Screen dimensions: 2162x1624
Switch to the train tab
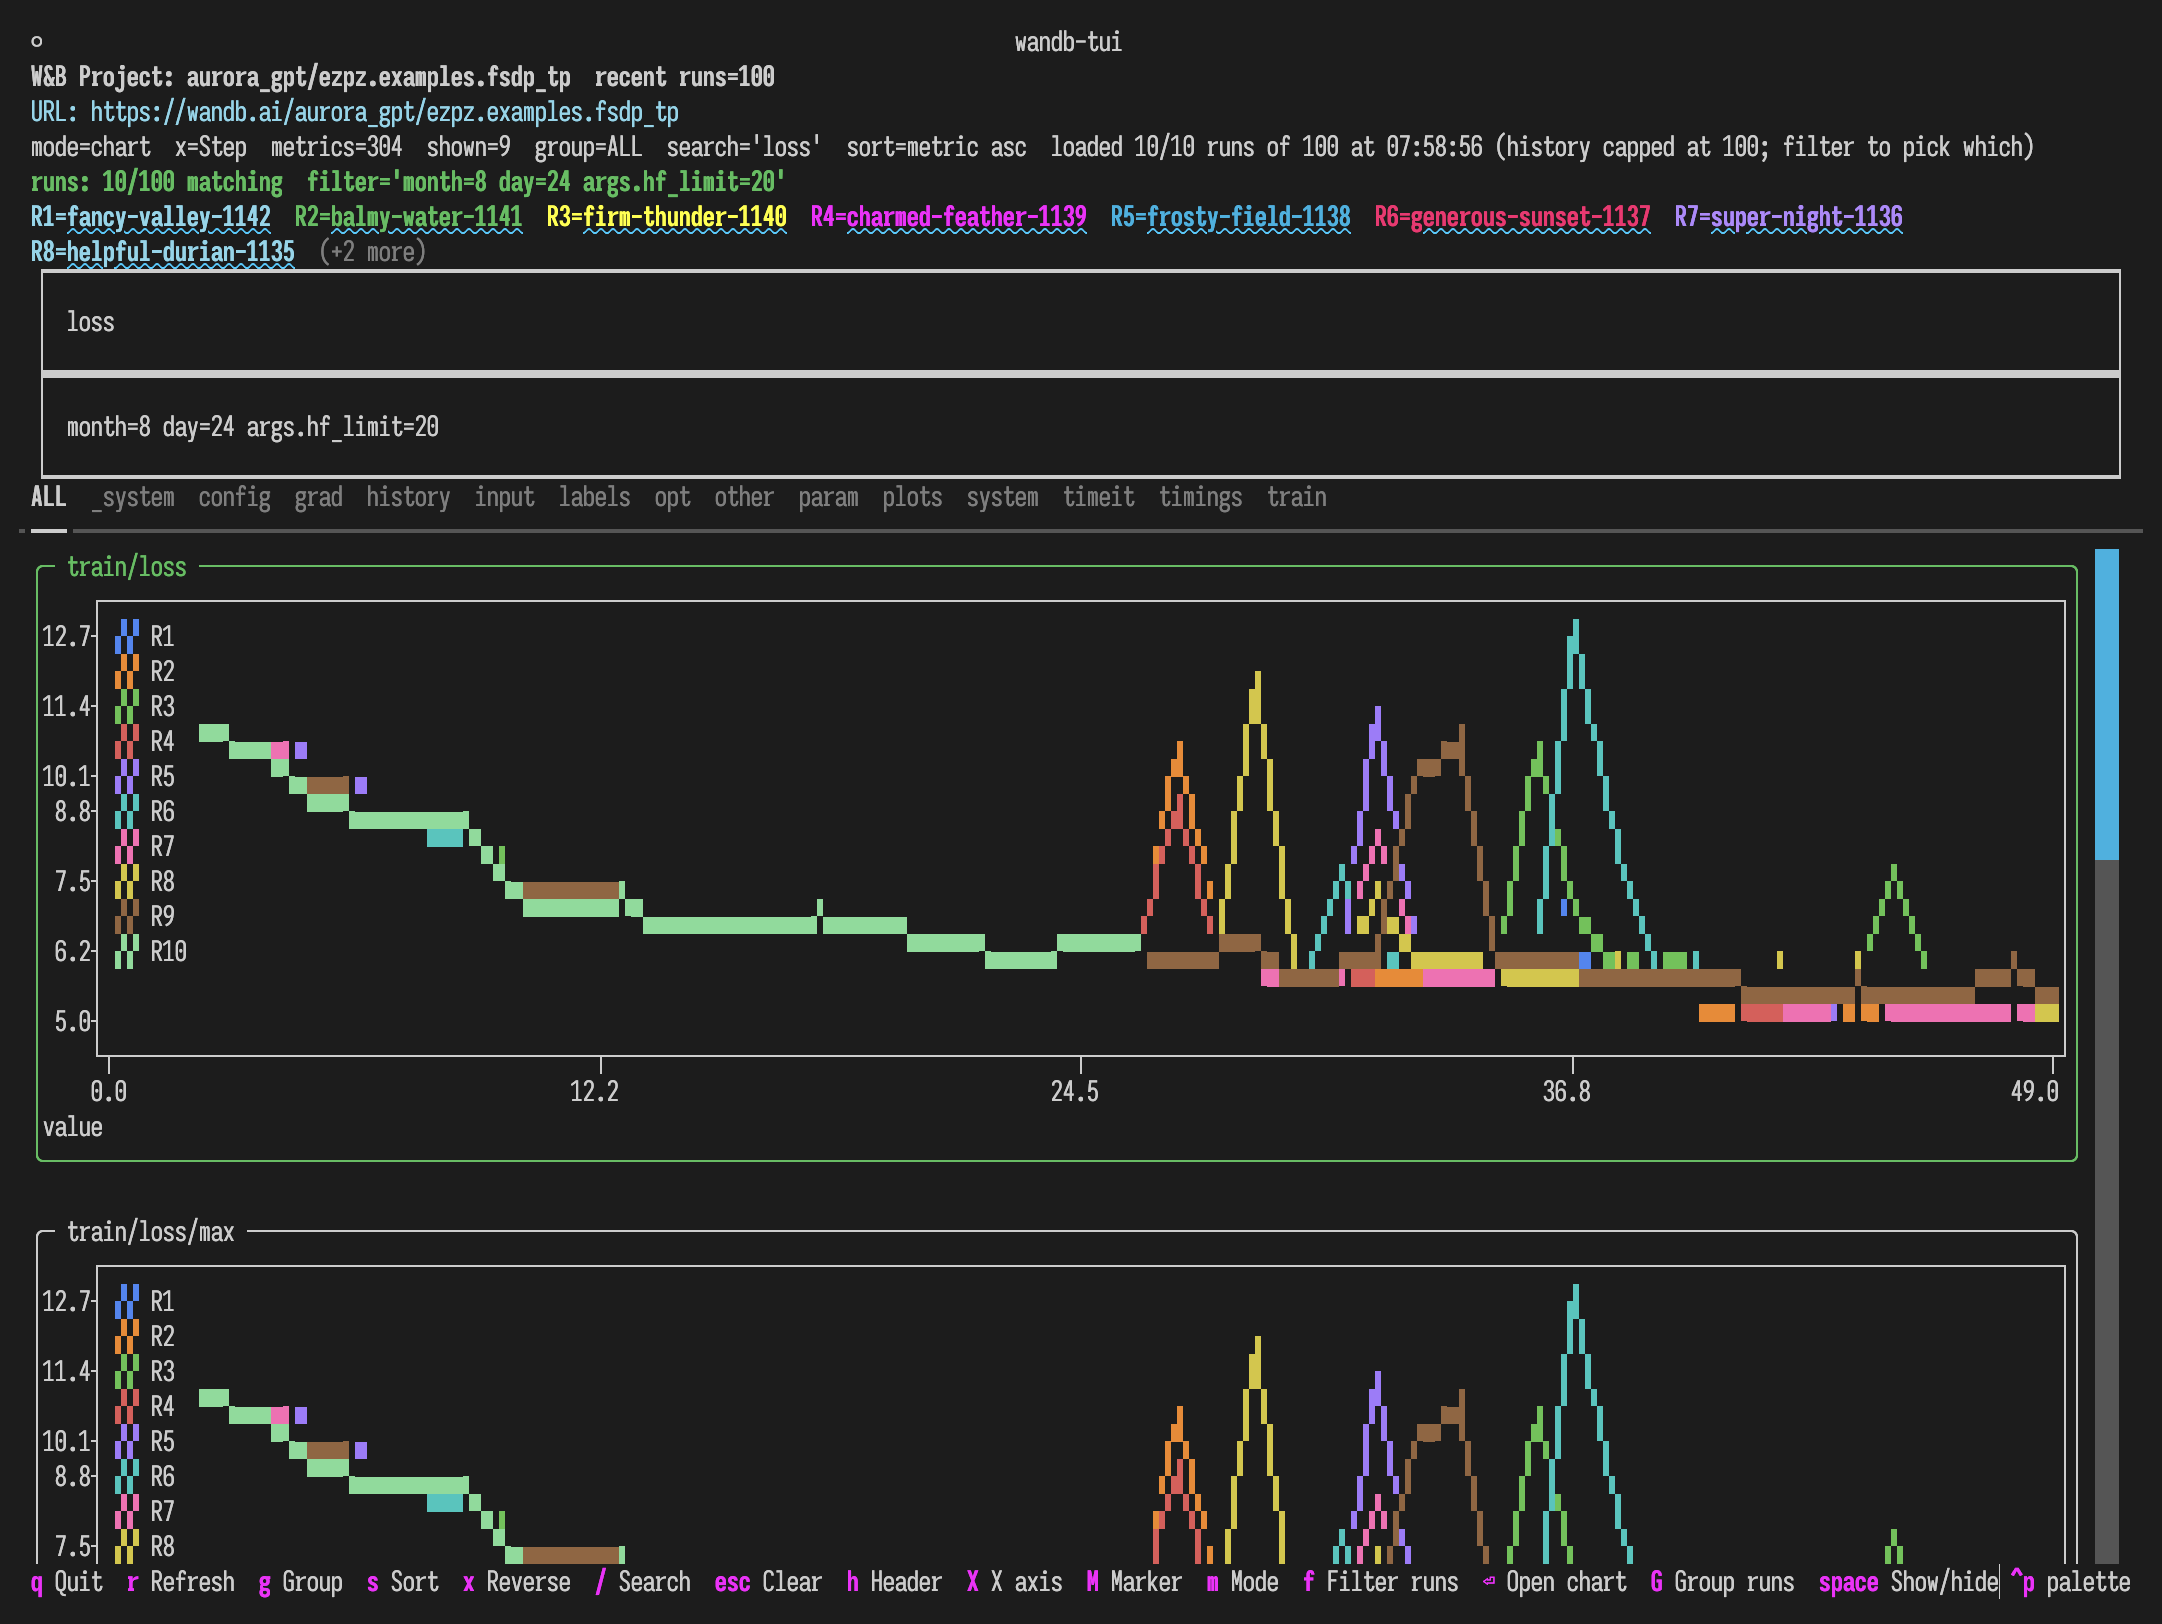click(1296, 497)
